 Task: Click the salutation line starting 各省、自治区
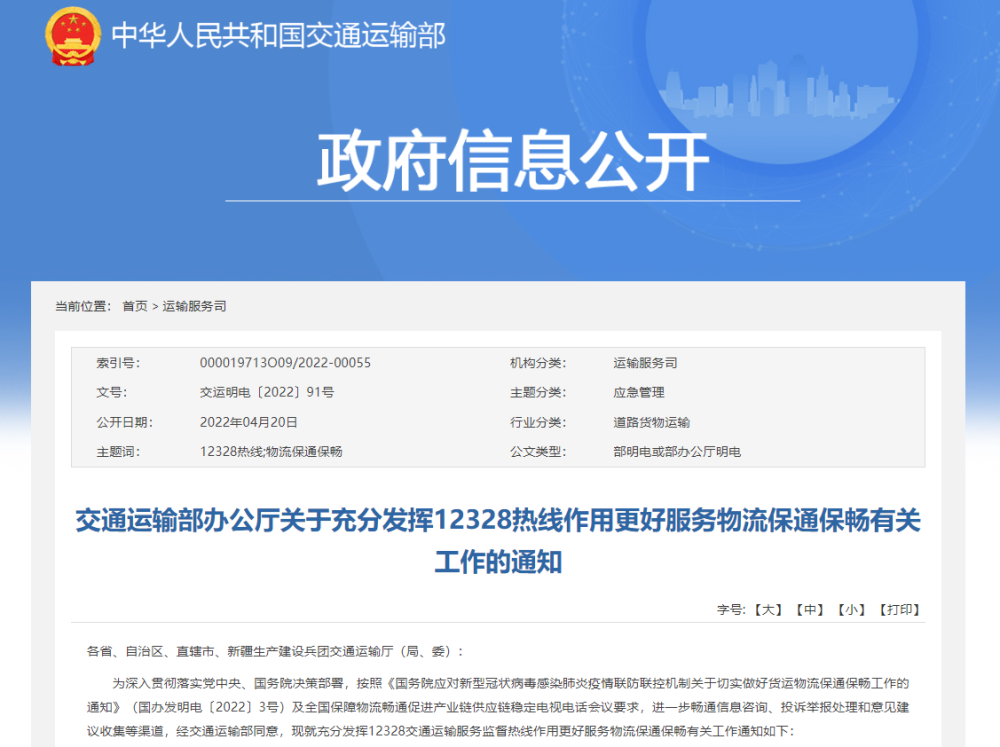(x=276, y=652)
